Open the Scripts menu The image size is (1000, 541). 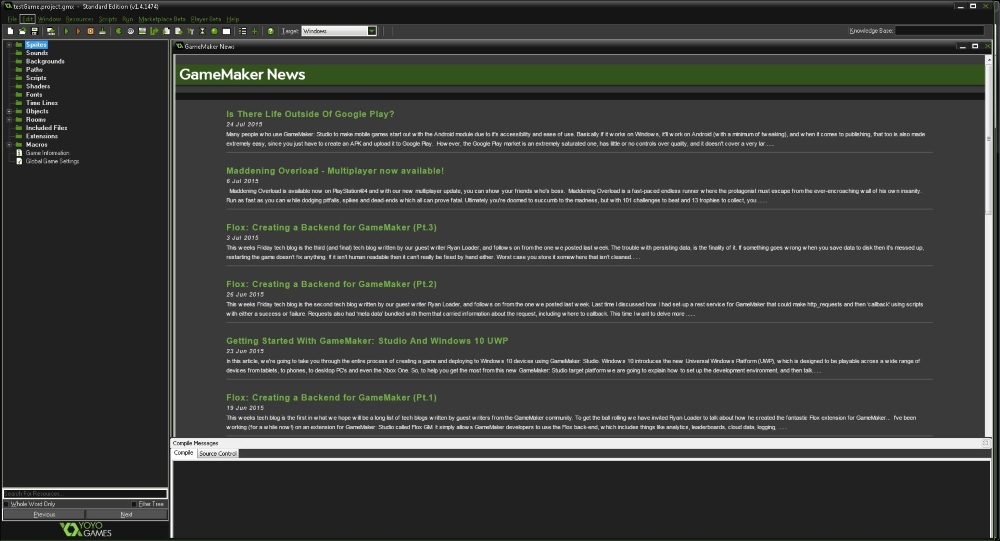click(108, 19)
